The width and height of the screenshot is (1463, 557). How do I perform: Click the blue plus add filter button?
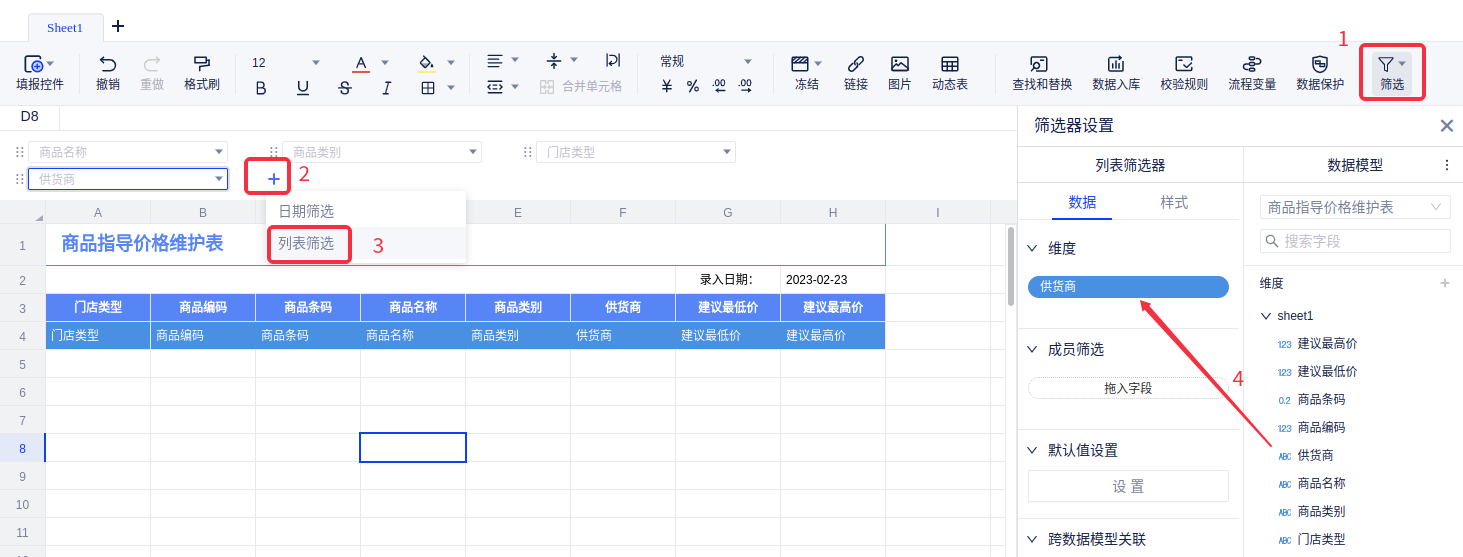click(x=274, y=179)
